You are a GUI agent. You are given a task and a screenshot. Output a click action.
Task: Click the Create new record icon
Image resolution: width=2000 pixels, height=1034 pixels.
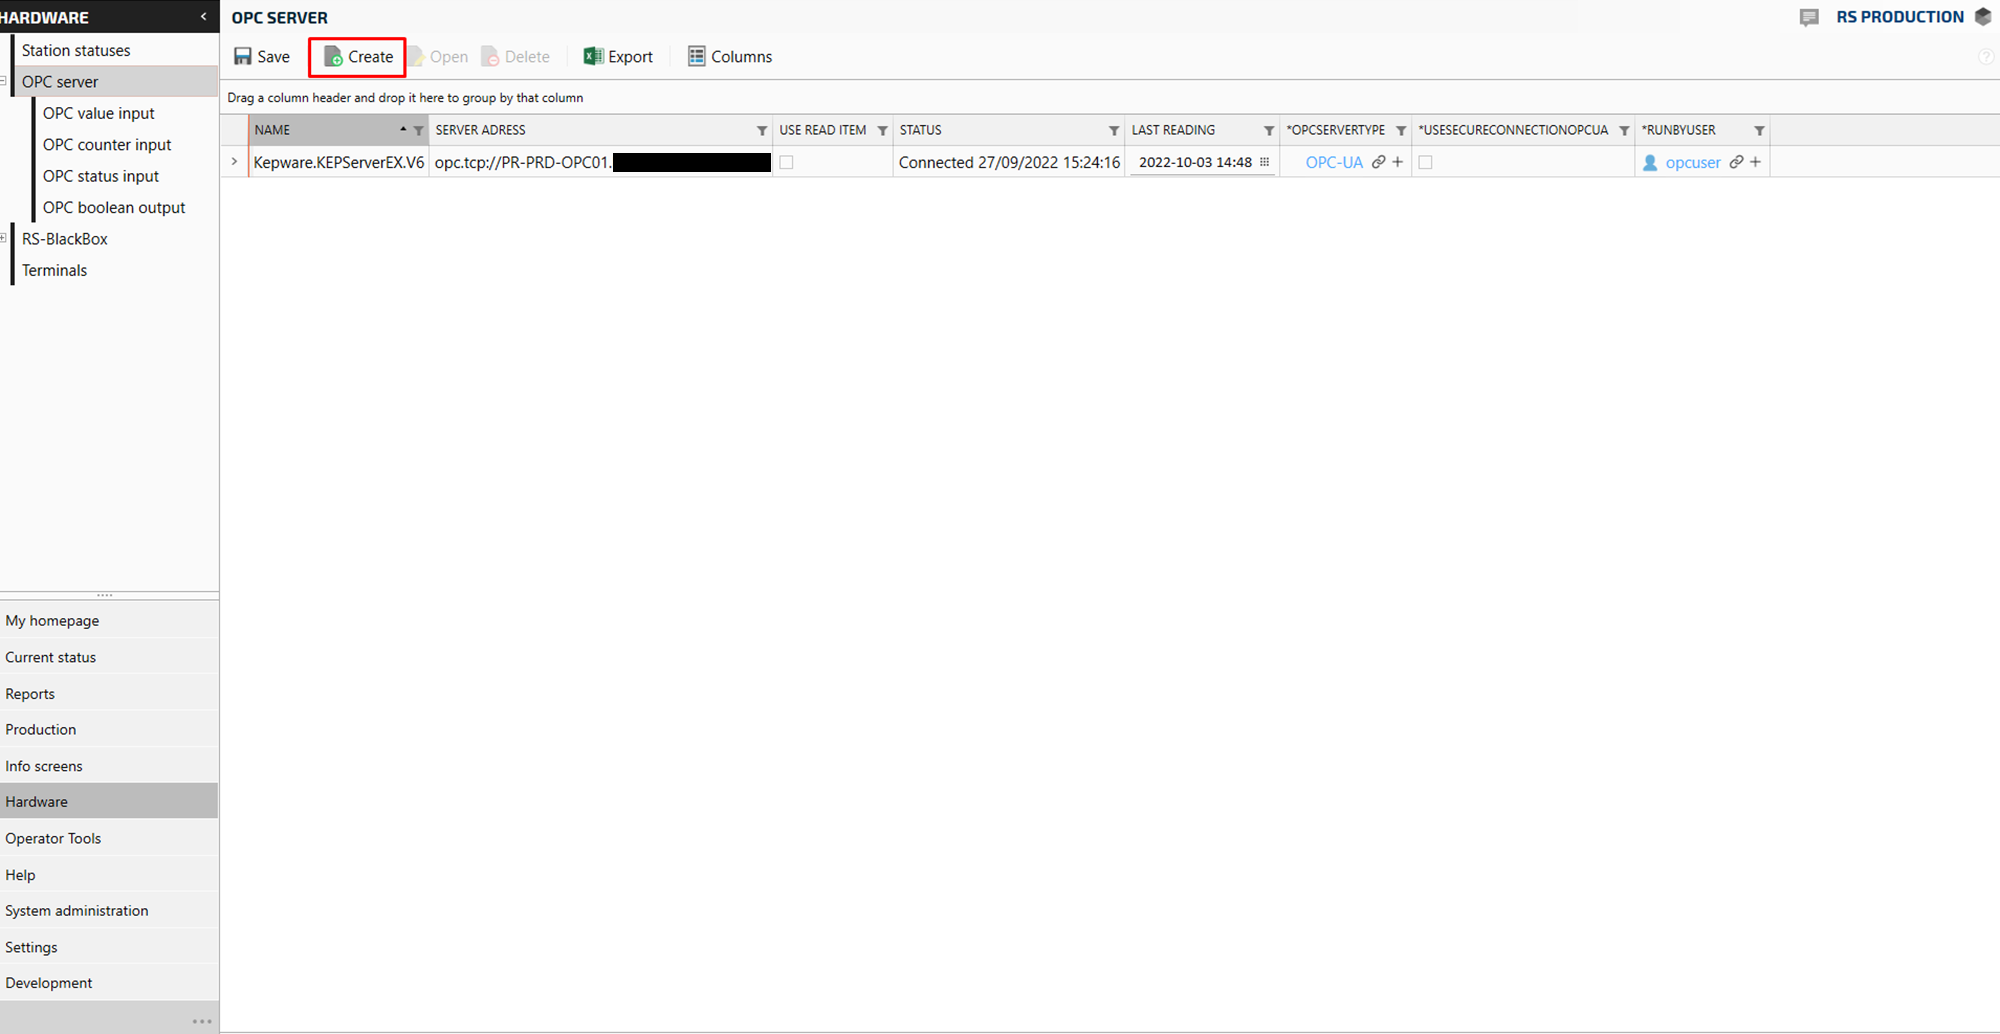(333, 57)
